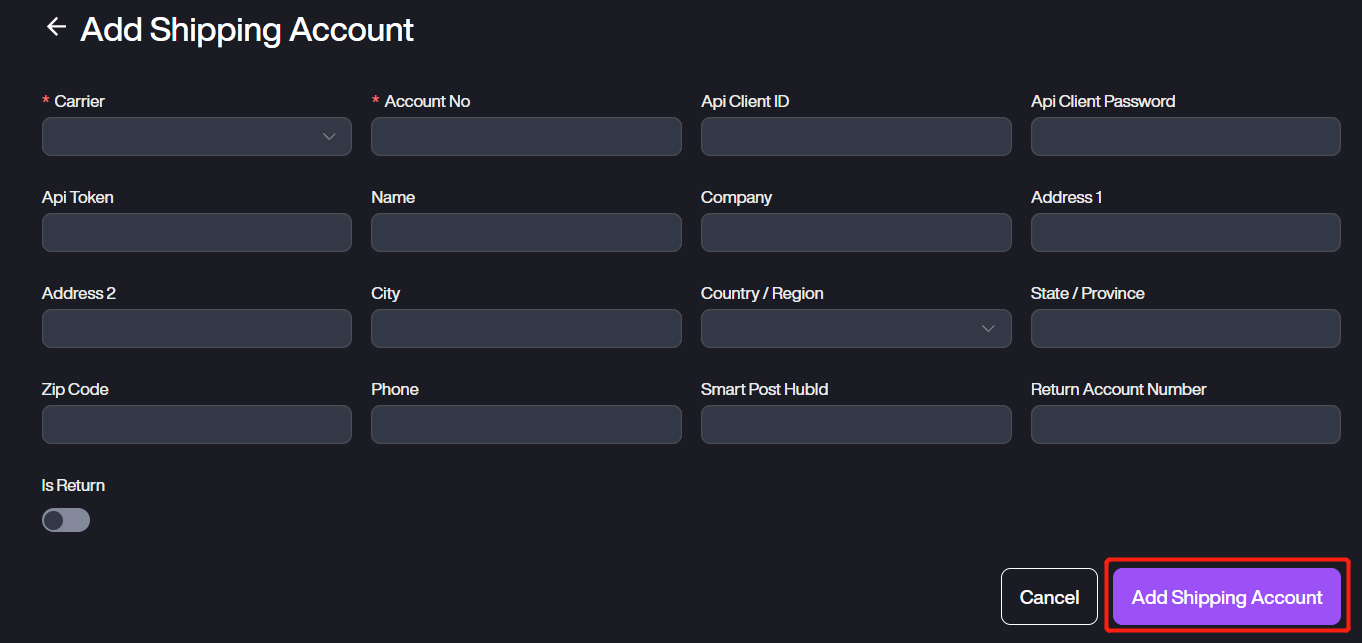The width and height of the screenshot is (1362, 643).
Task: Click into the Api Token field
Action: pyautogui.click(x=197, y=233)
